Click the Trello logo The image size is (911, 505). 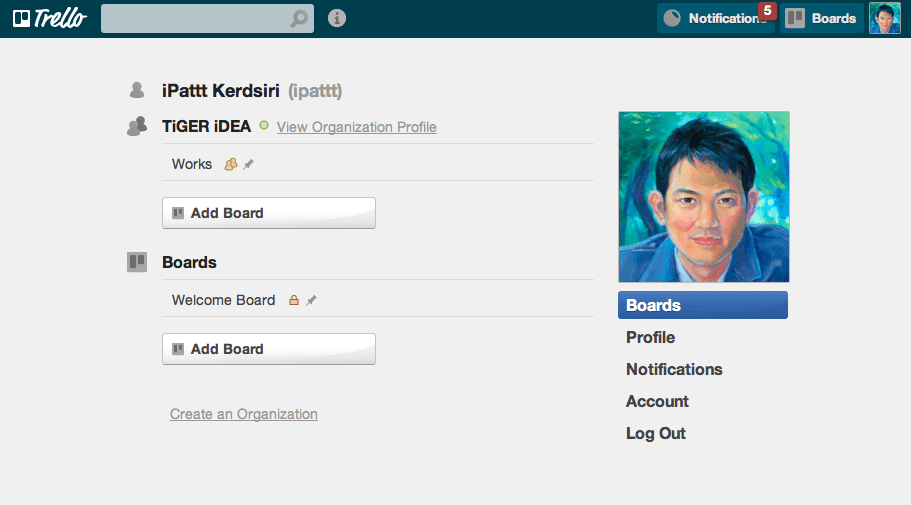50,19
